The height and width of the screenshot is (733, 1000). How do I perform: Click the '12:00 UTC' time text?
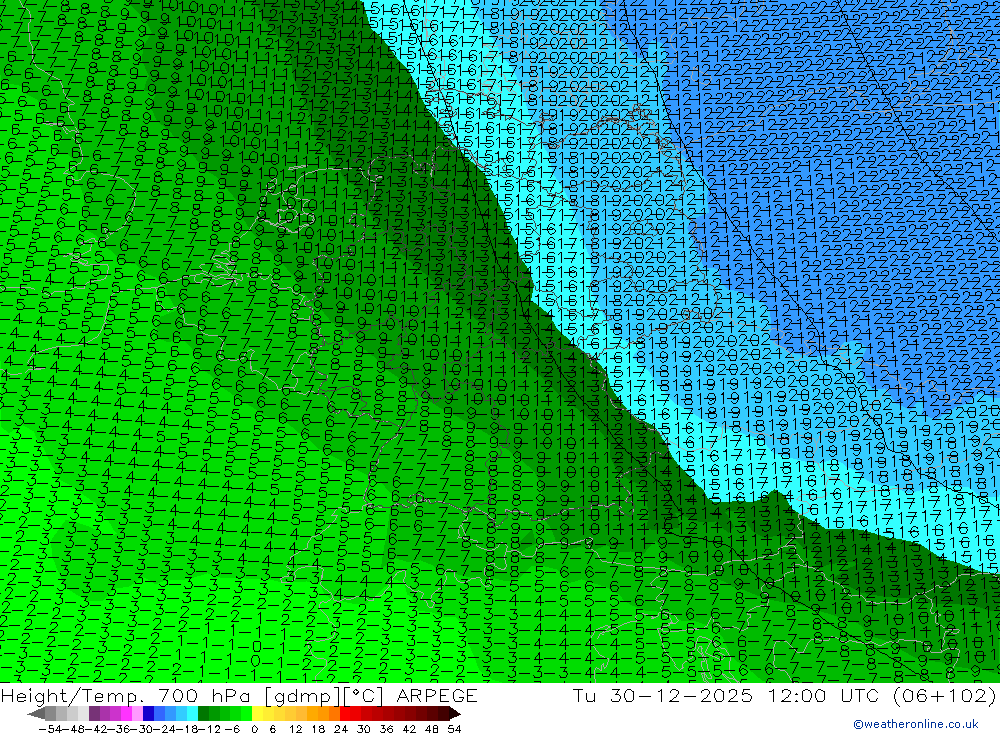[x=823, y=695]
